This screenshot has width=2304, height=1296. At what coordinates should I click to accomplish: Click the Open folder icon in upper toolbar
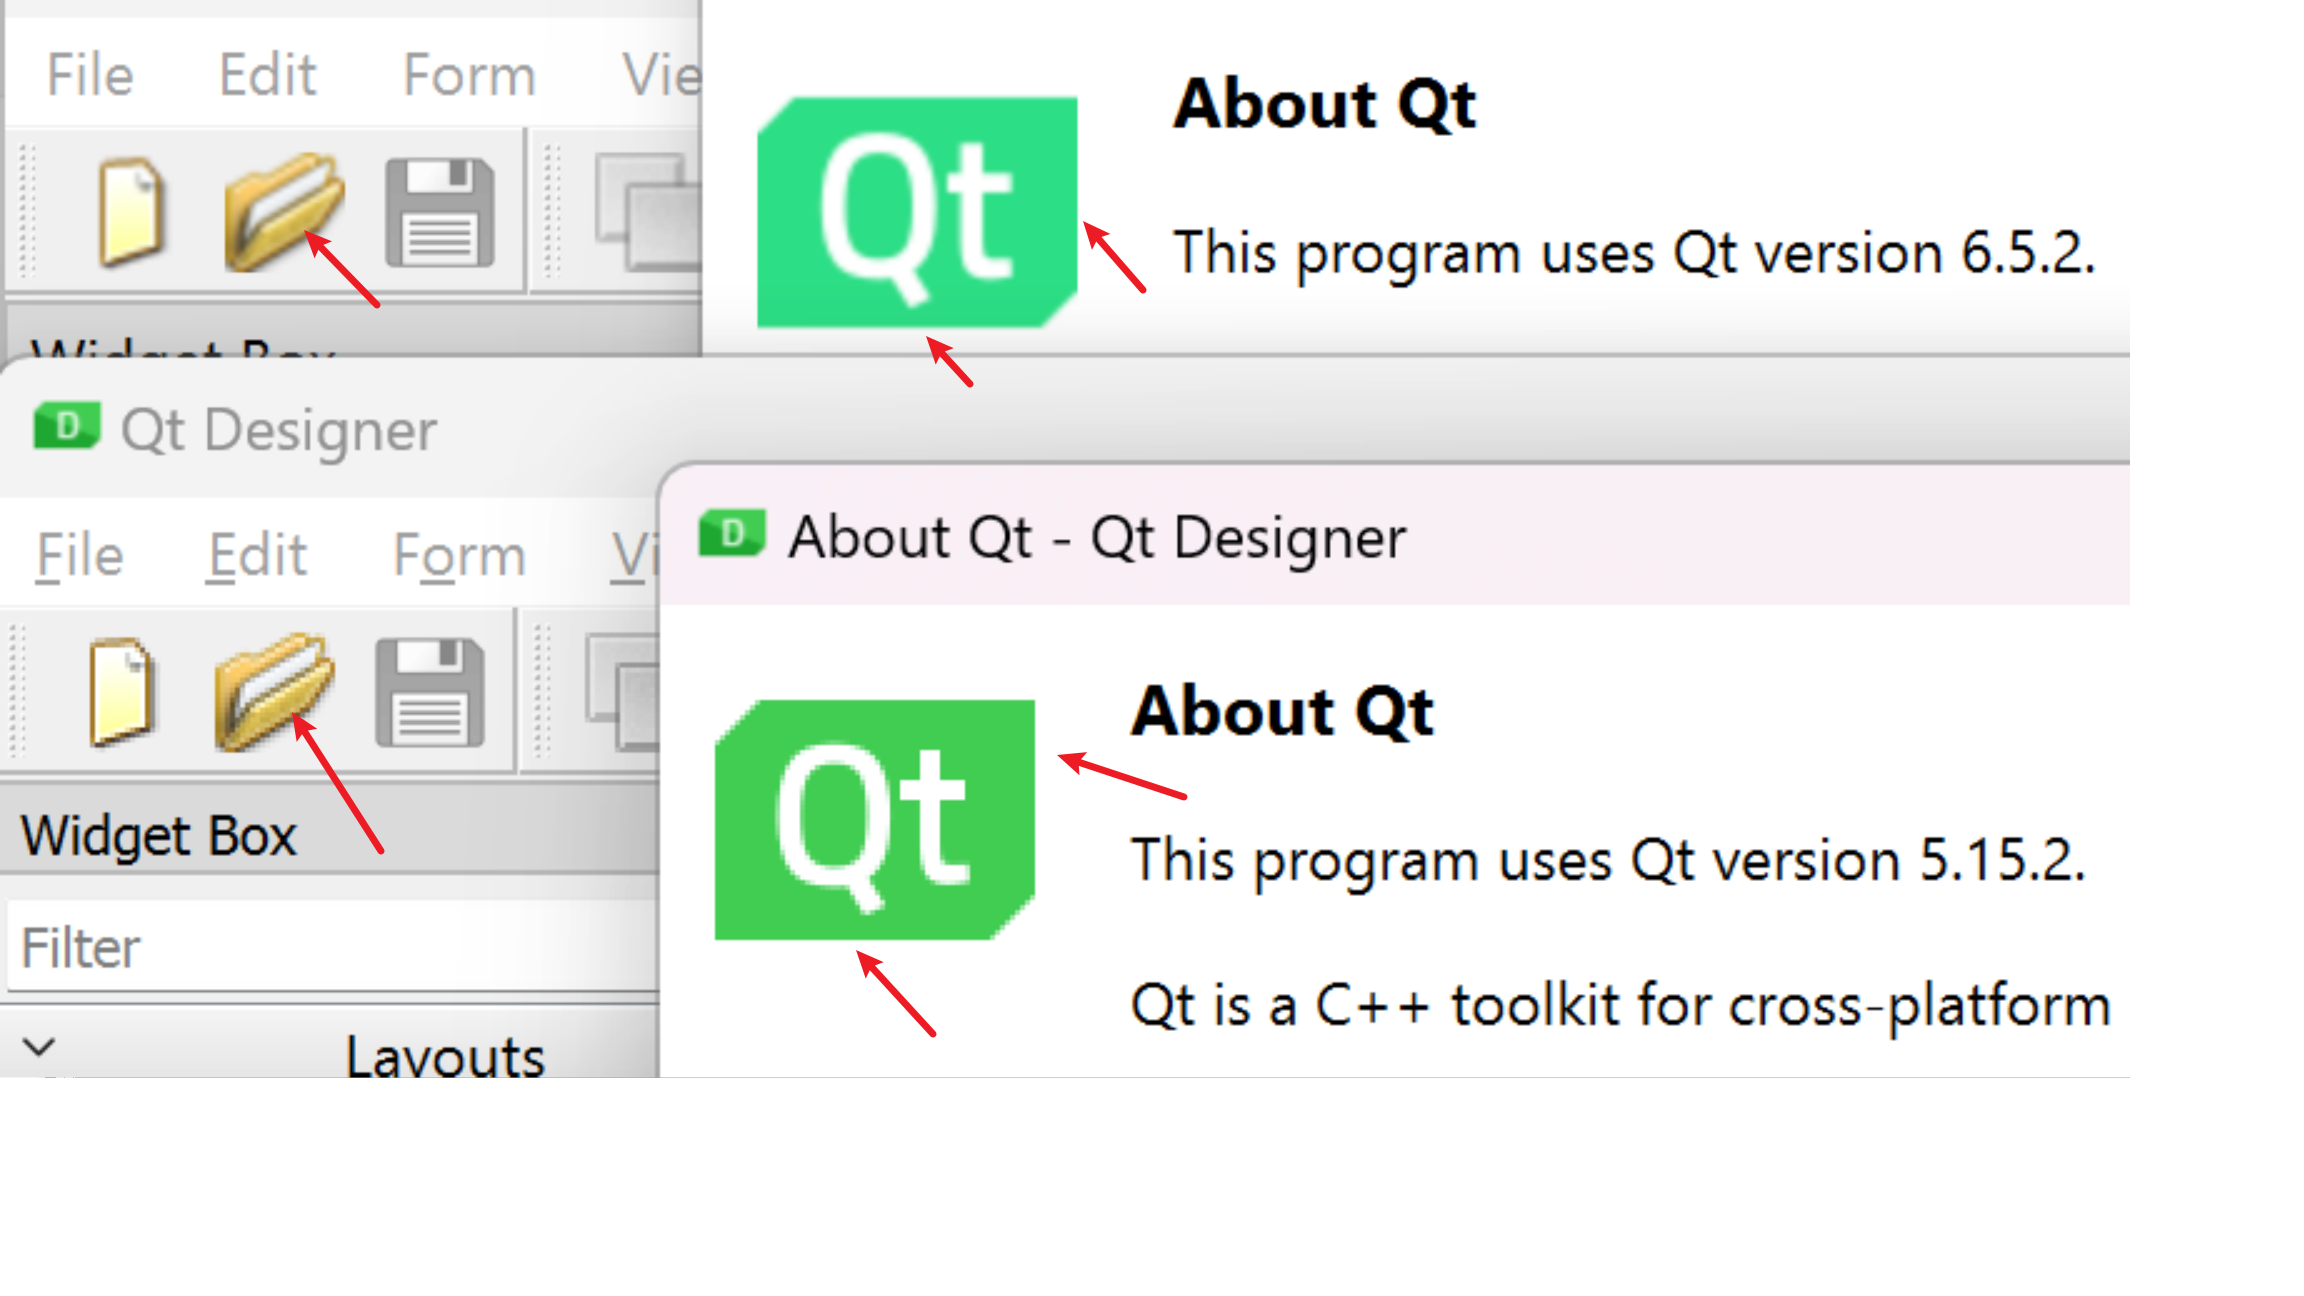284,213
